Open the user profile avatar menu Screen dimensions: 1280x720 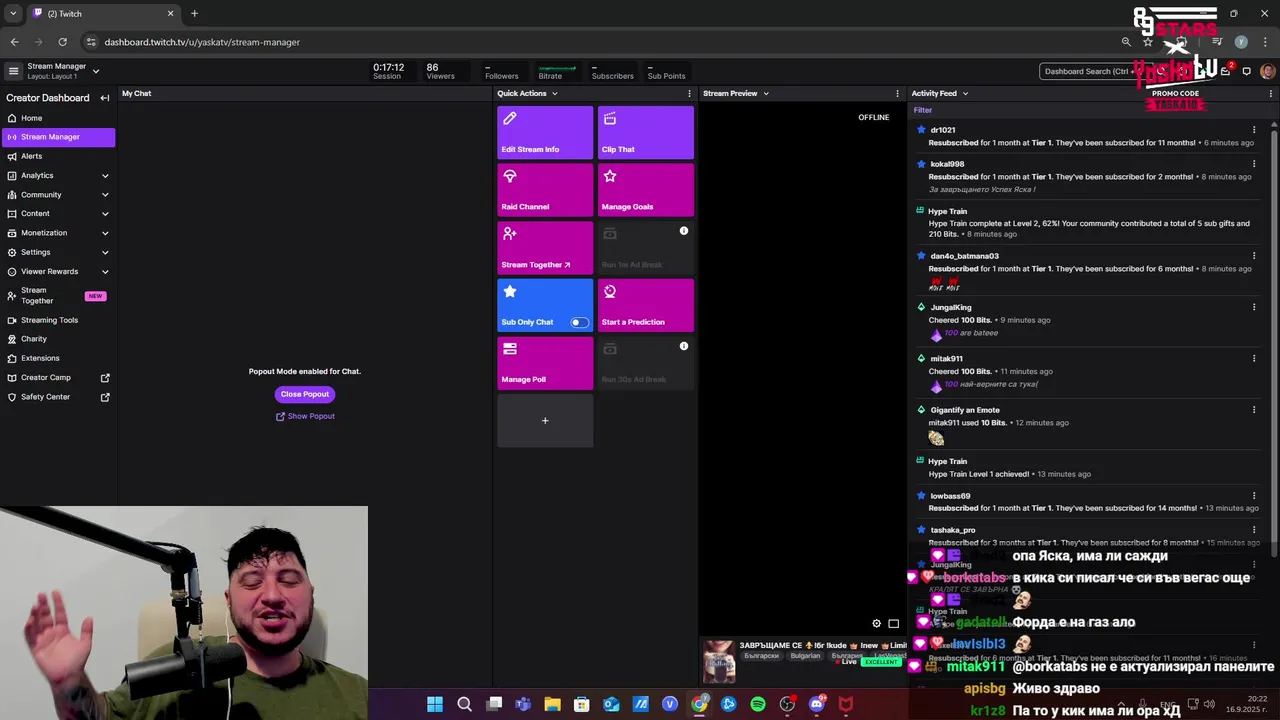(x=1268, y=71)
